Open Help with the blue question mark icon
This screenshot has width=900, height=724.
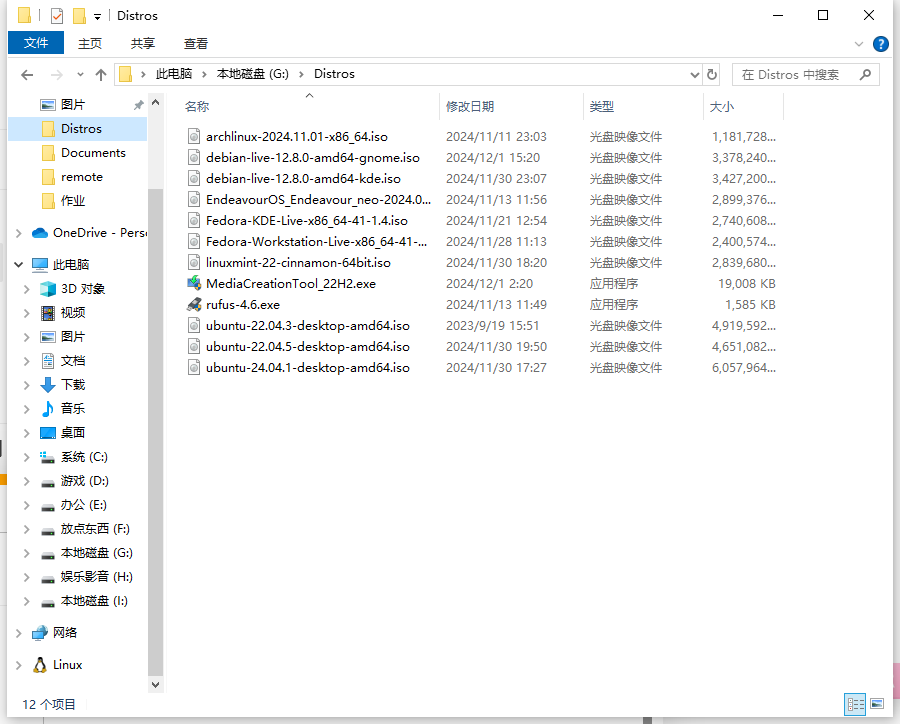point(880,44)
